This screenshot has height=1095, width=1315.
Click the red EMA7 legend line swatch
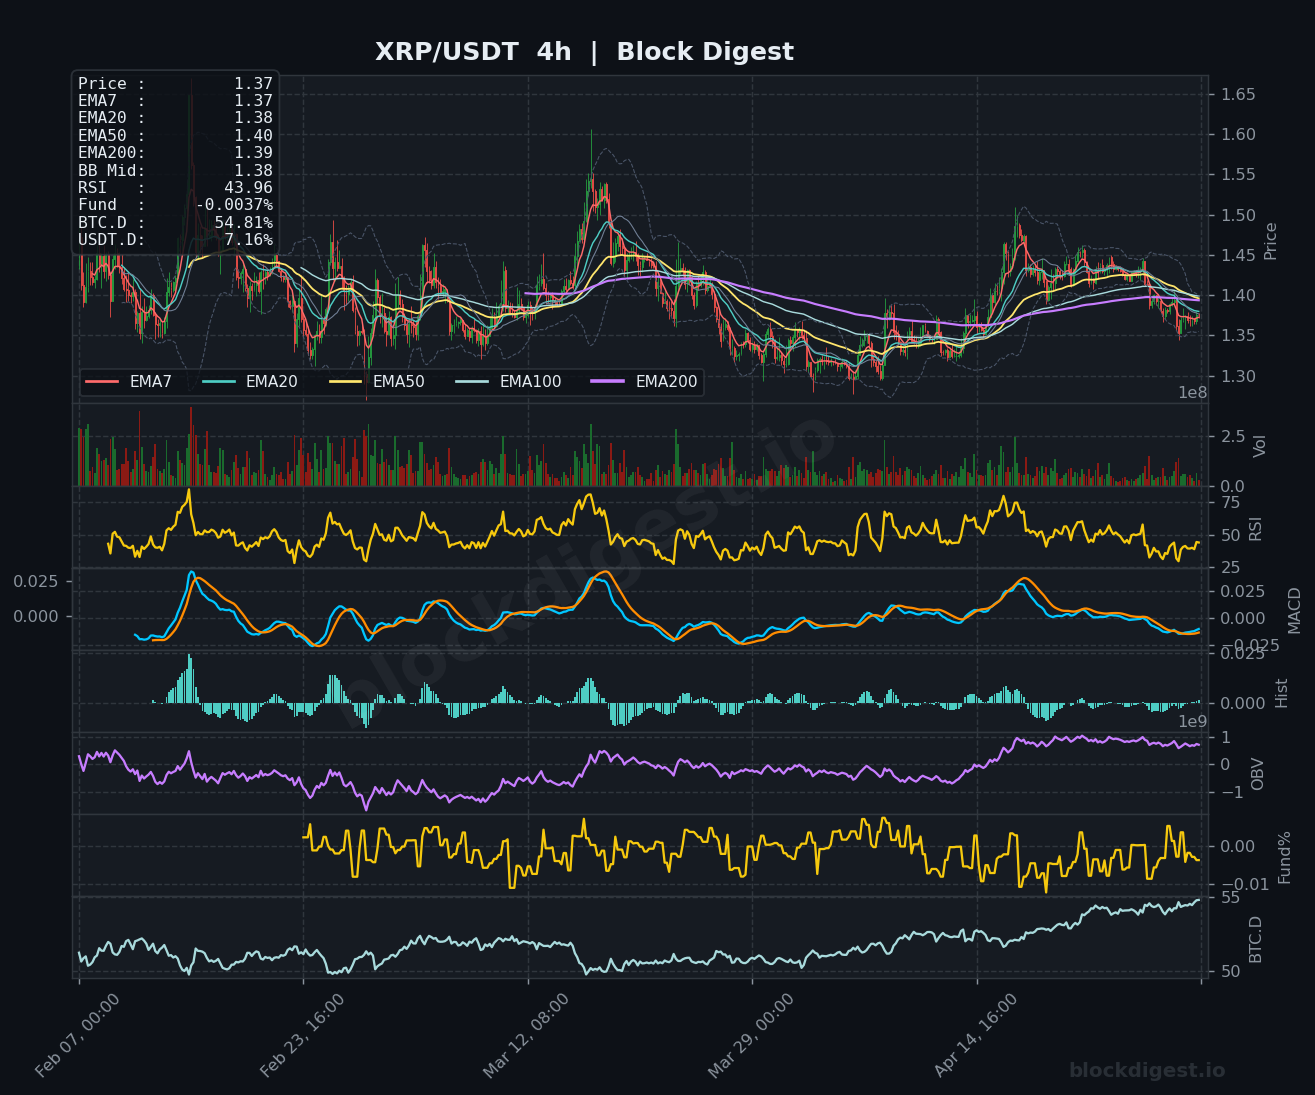(102, 382)
